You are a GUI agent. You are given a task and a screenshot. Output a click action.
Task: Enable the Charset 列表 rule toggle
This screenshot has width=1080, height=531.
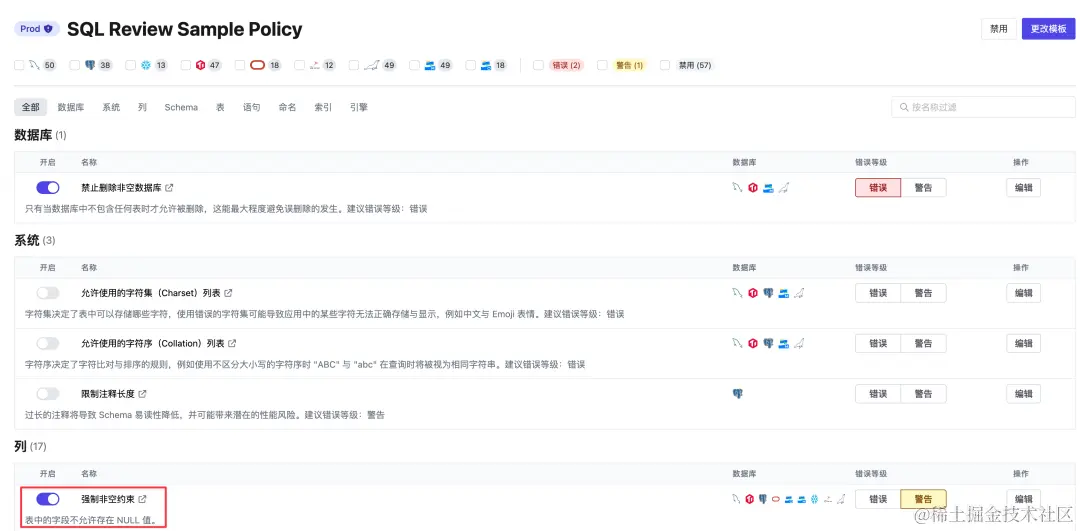coord(48,293)
